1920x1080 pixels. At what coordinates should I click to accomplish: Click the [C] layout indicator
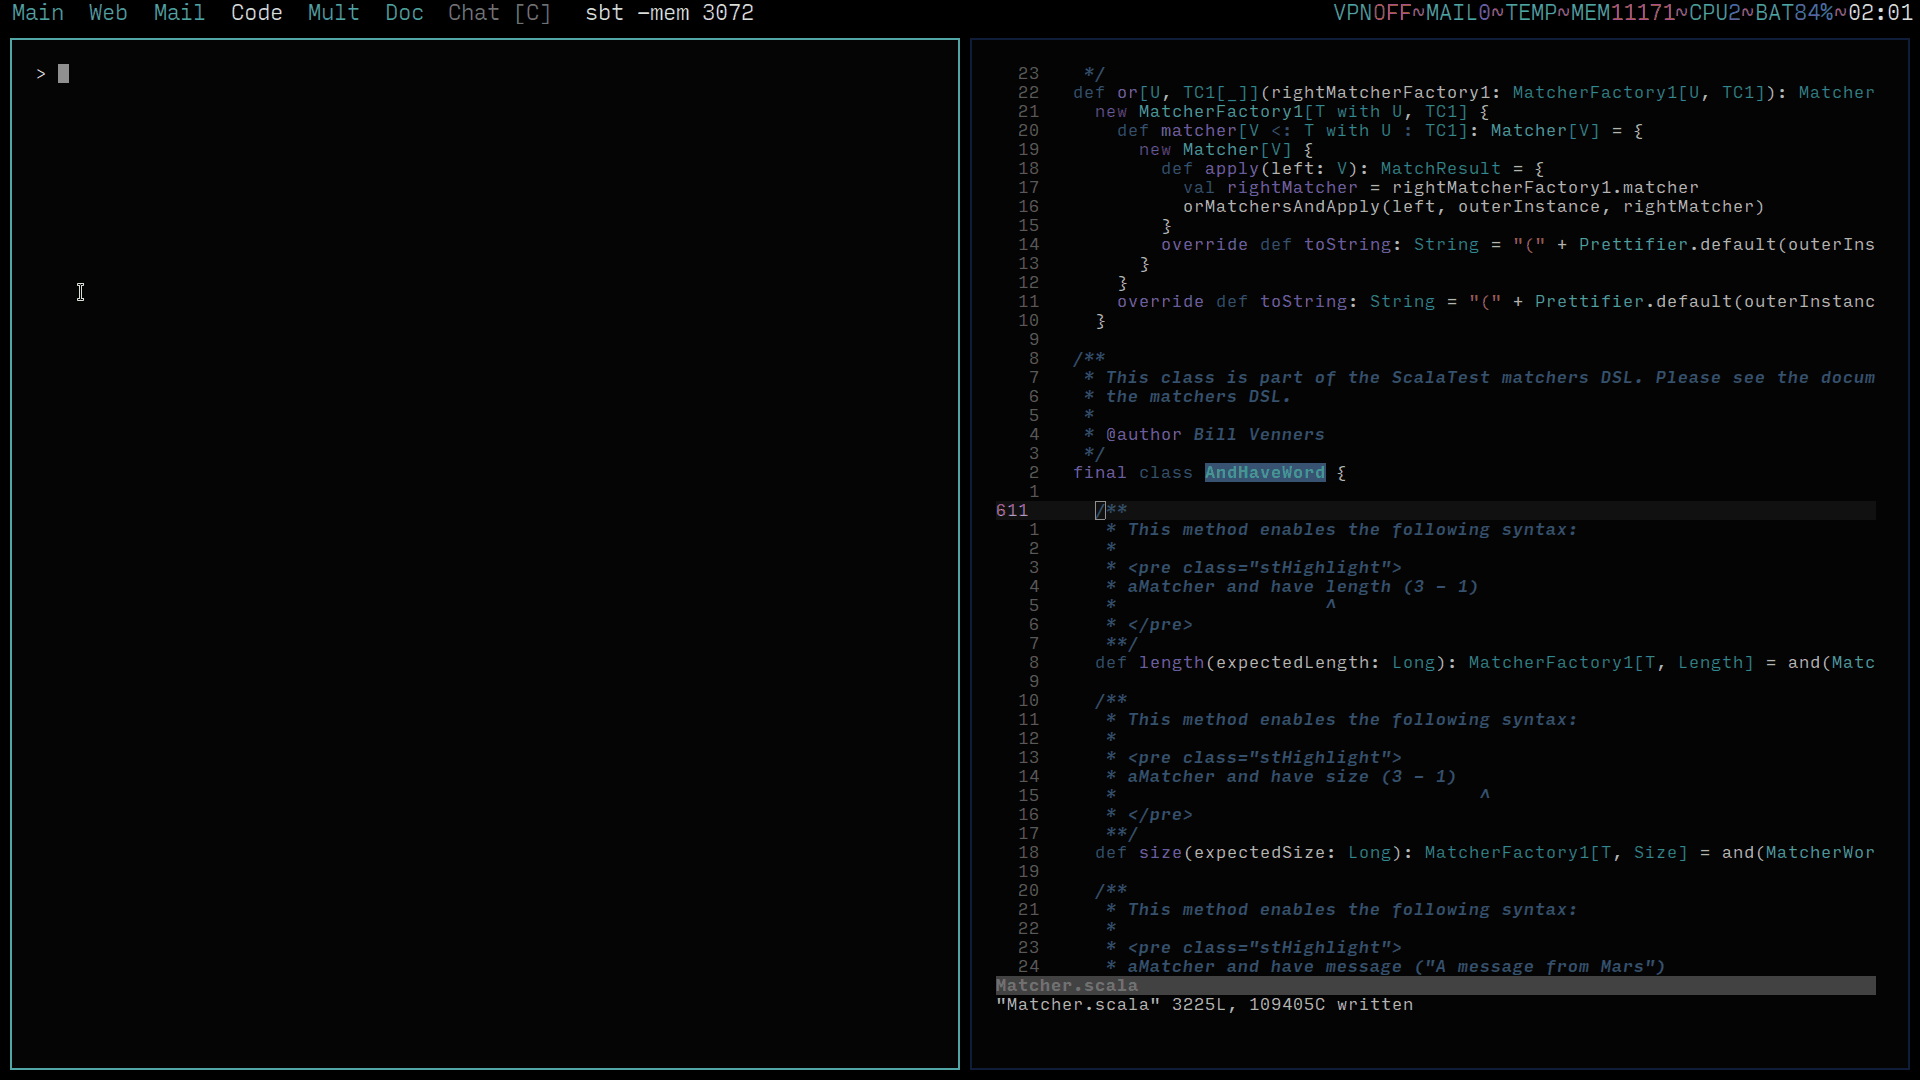[532, 13]
